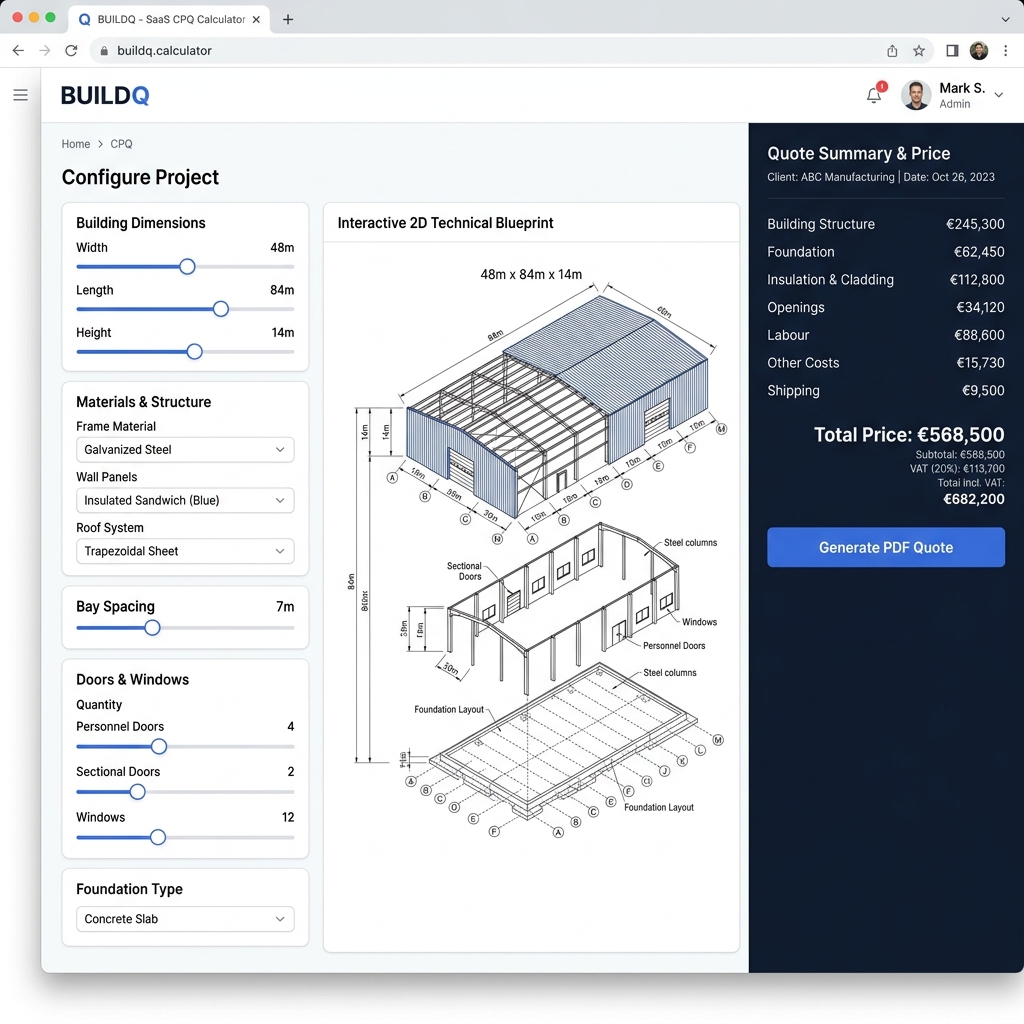Image resolution: width=1024 pixels, height=1024 pixels.
Task: Expand Foundation Type Concrete Slab dropdown
Action: pyautogui.click(x=185, y=919)
